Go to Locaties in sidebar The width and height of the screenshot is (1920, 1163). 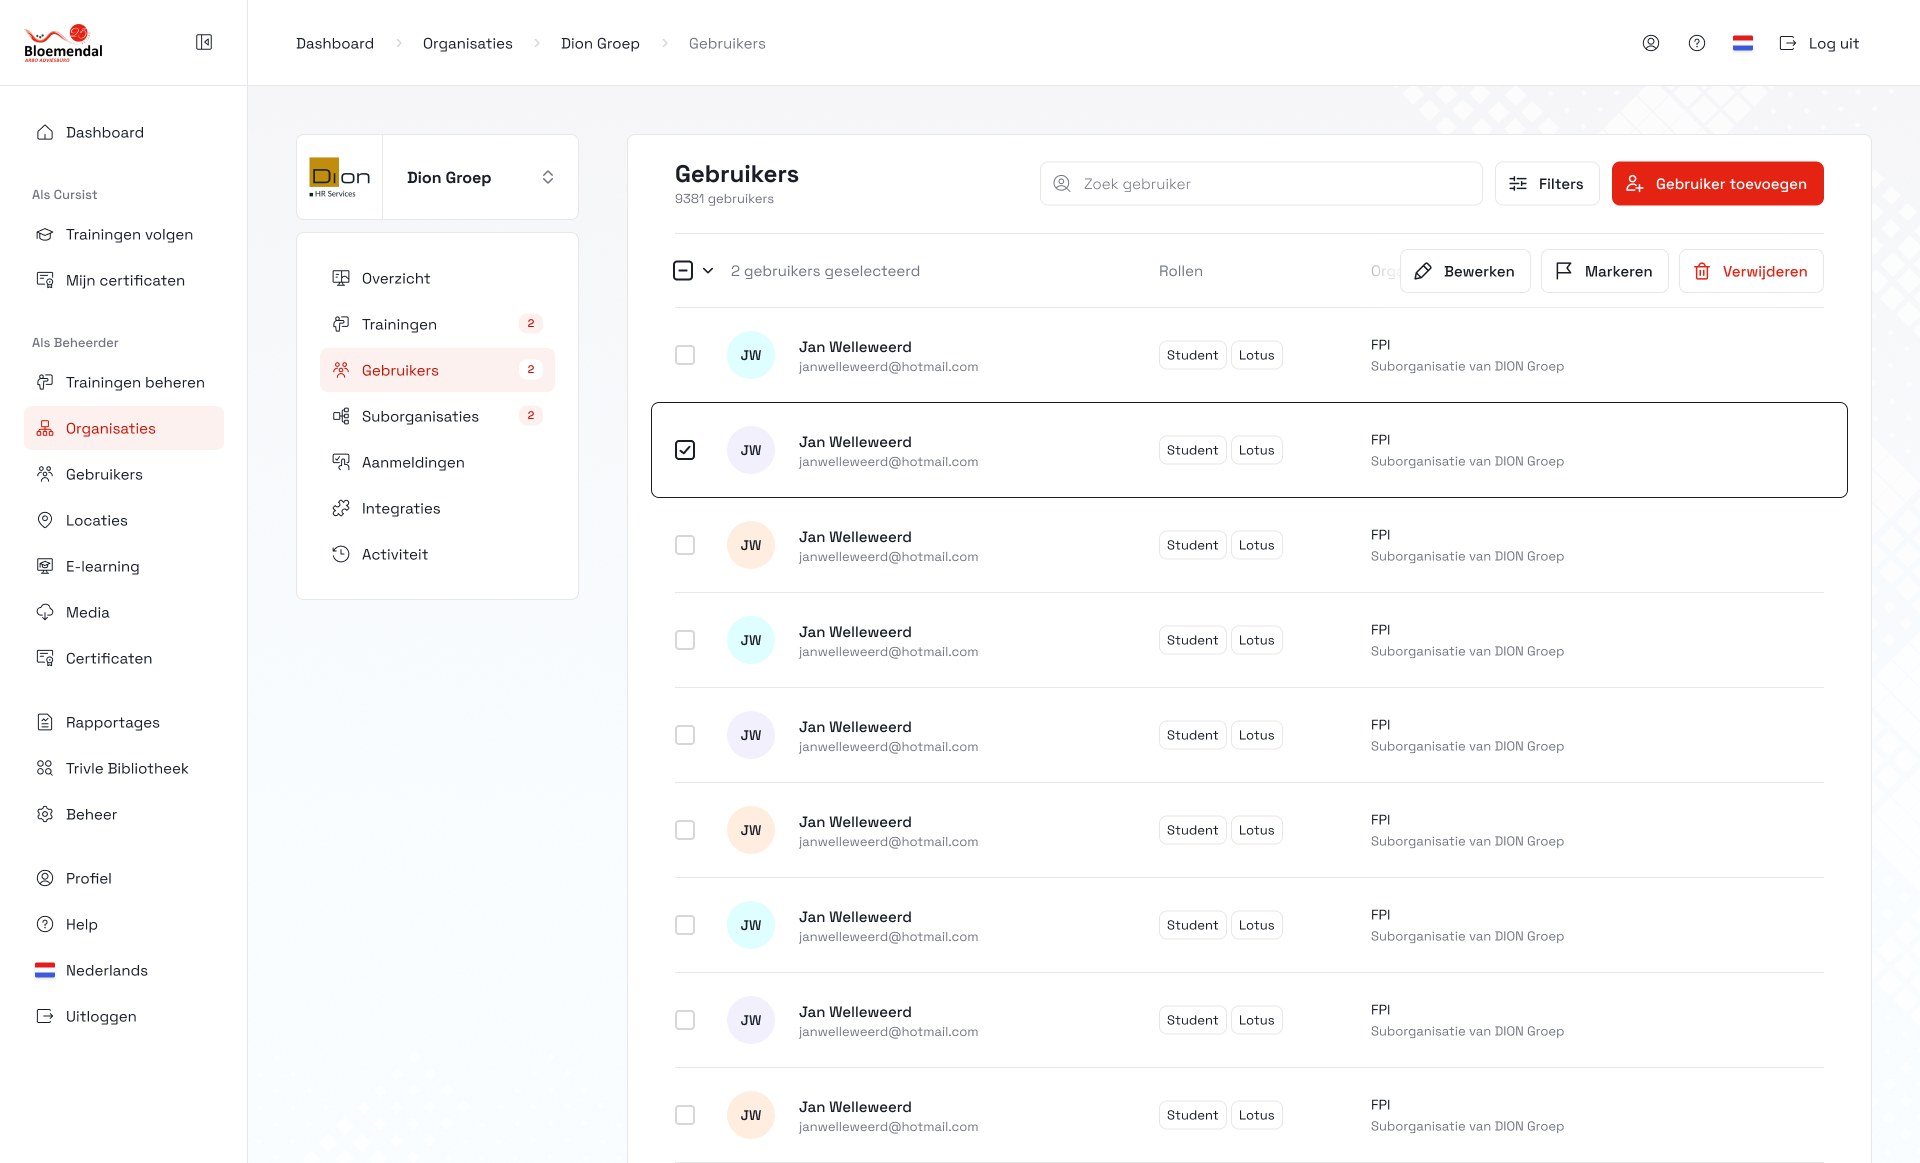(124, 520)
